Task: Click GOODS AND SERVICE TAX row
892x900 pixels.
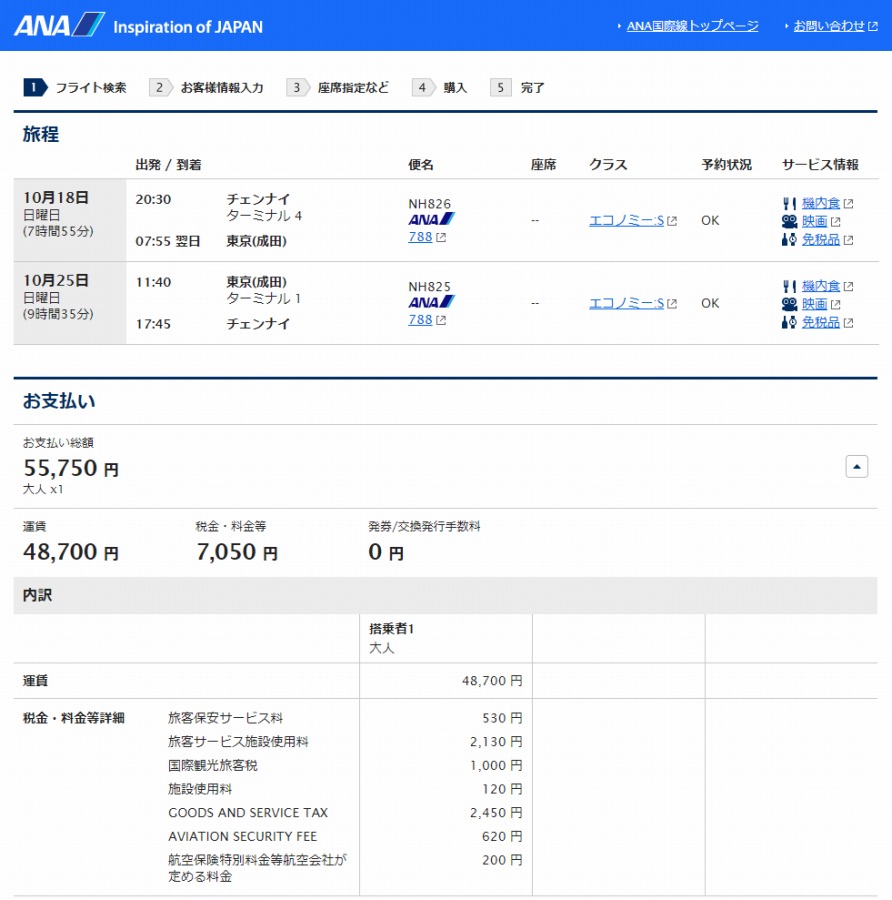Action: coord(345,813)
